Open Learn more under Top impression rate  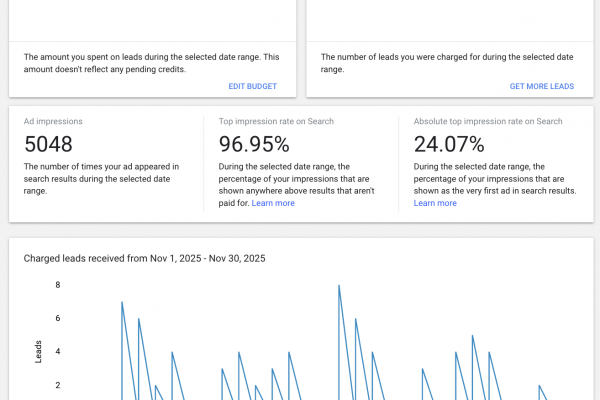[x=273, y=203]
